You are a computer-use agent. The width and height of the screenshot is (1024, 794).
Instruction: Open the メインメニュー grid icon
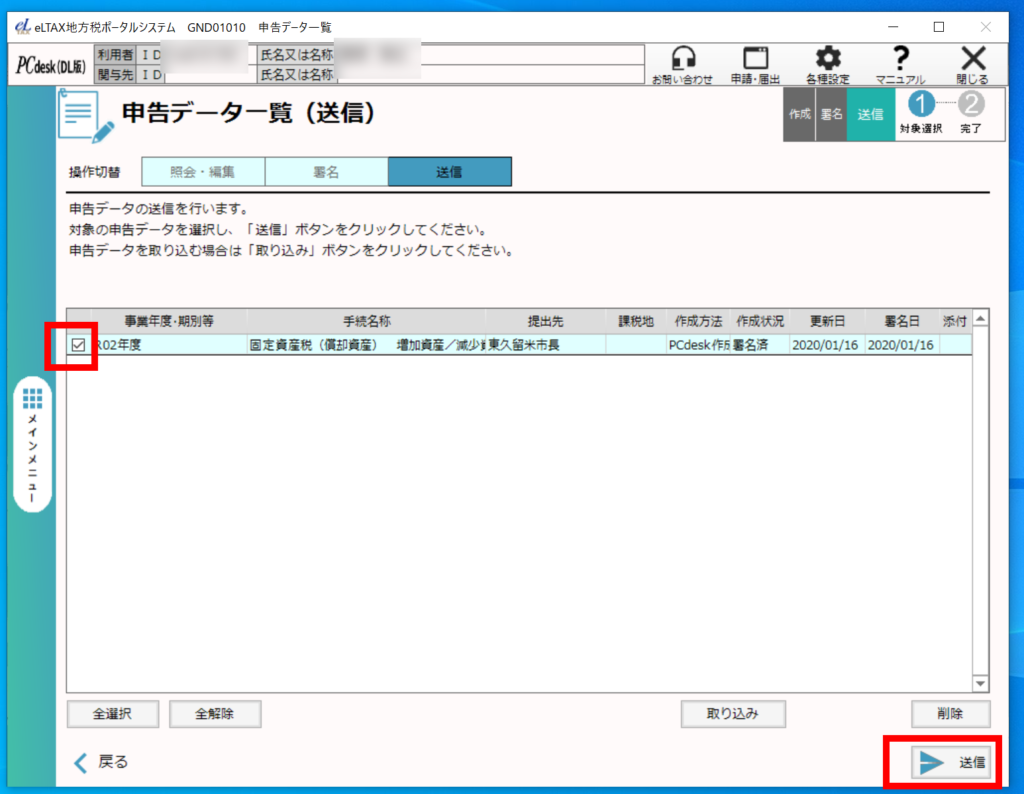[x=33, y=399]
